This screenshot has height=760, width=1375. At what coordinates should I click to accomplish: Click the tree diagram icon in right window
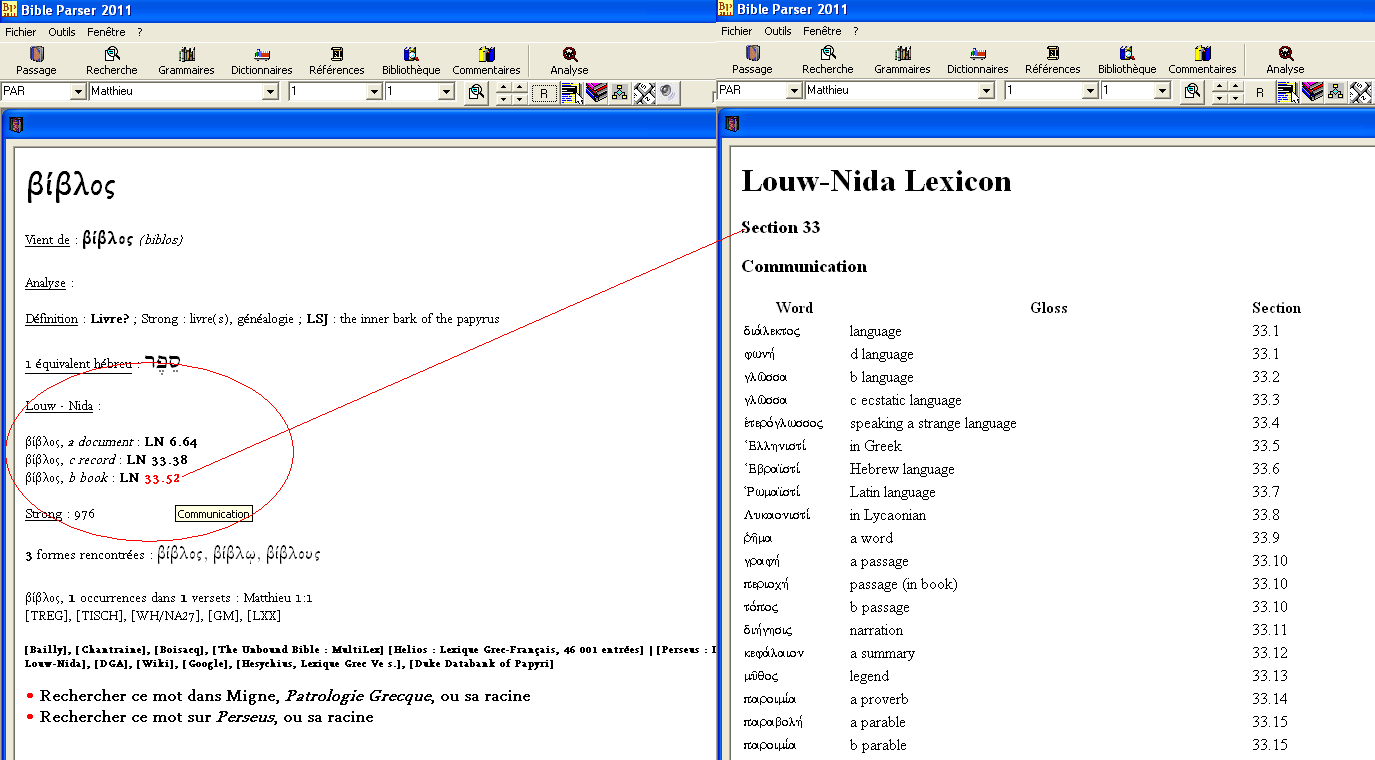pos(1336,93)
